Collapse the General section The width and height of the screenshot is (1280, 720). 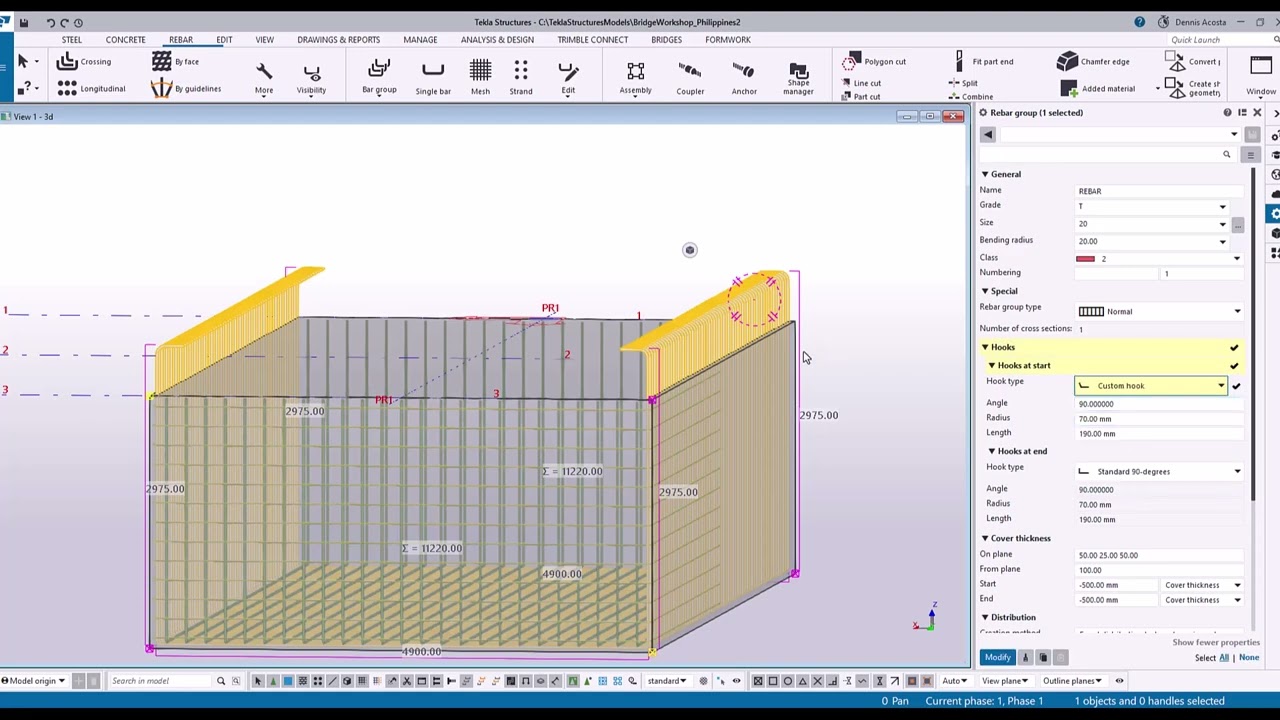pyautogui.click(x=985, y=175)
